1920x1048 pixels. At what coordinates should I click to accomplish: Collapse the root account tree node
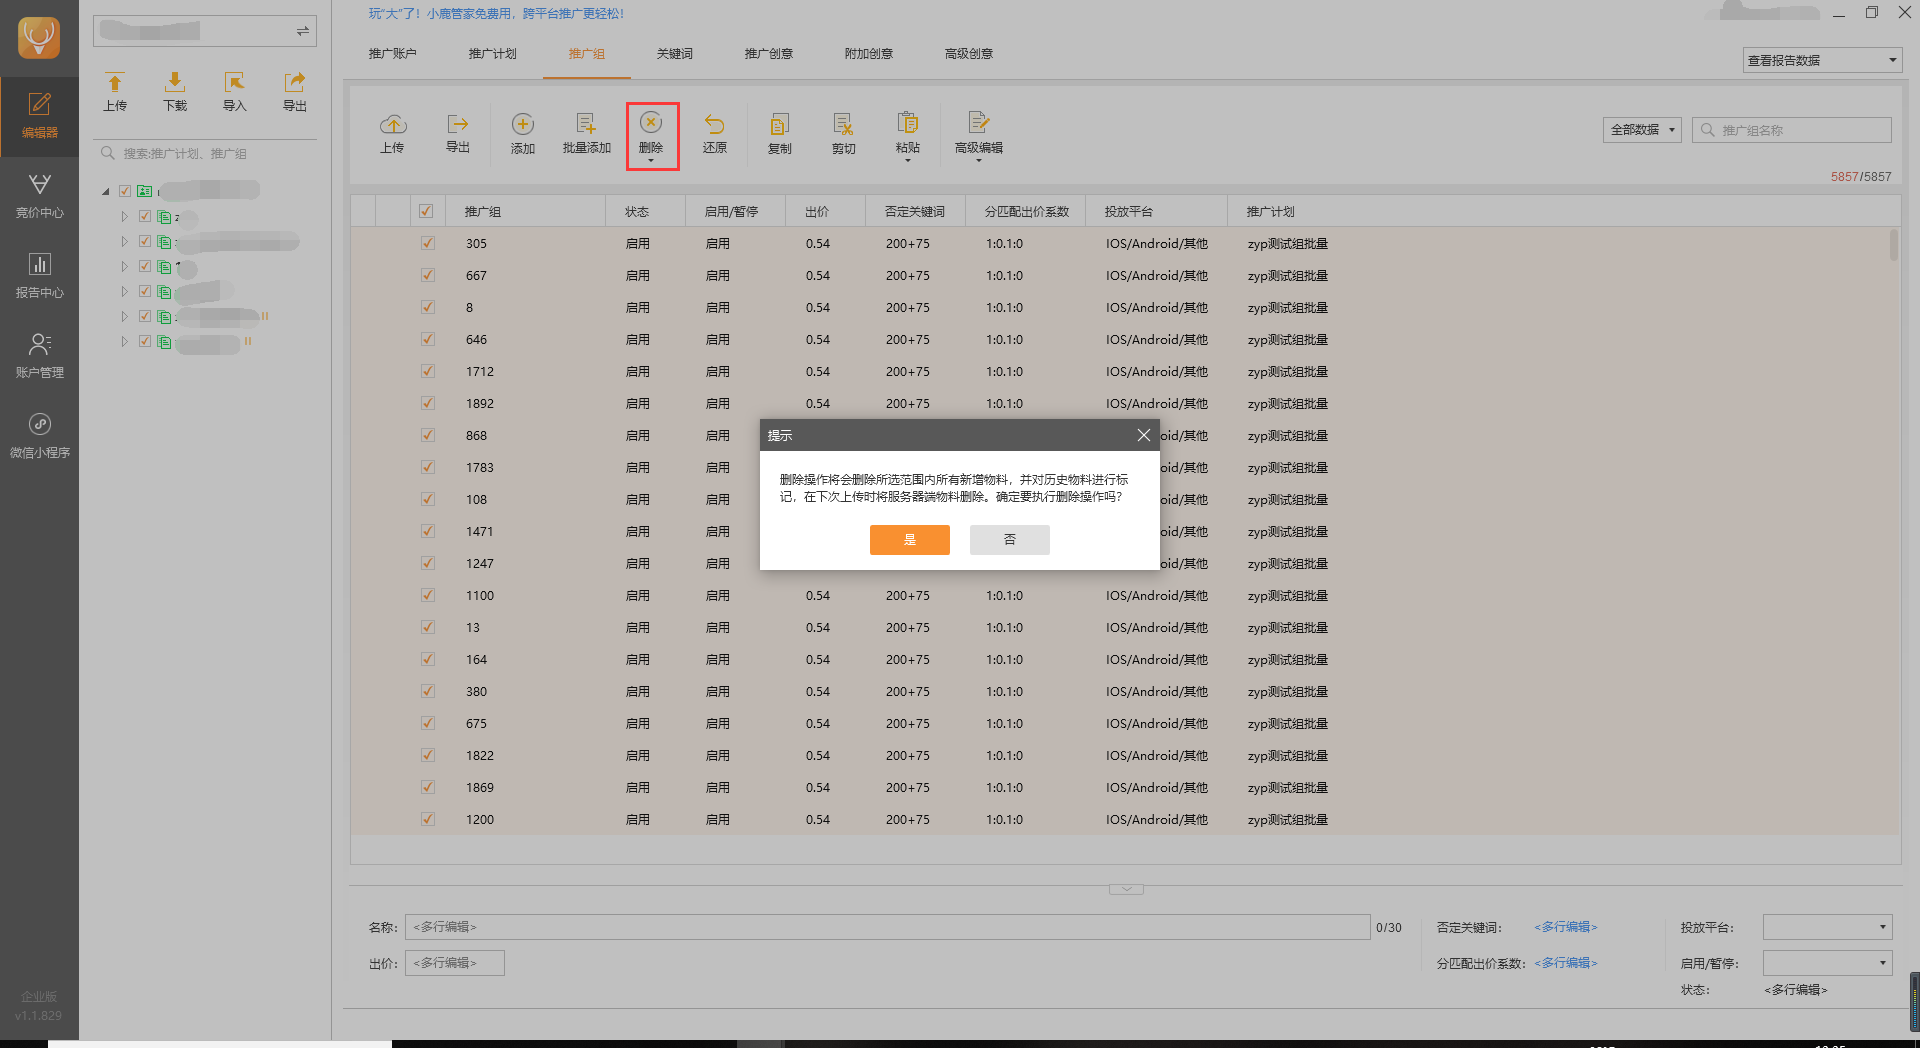click(106, 191)
